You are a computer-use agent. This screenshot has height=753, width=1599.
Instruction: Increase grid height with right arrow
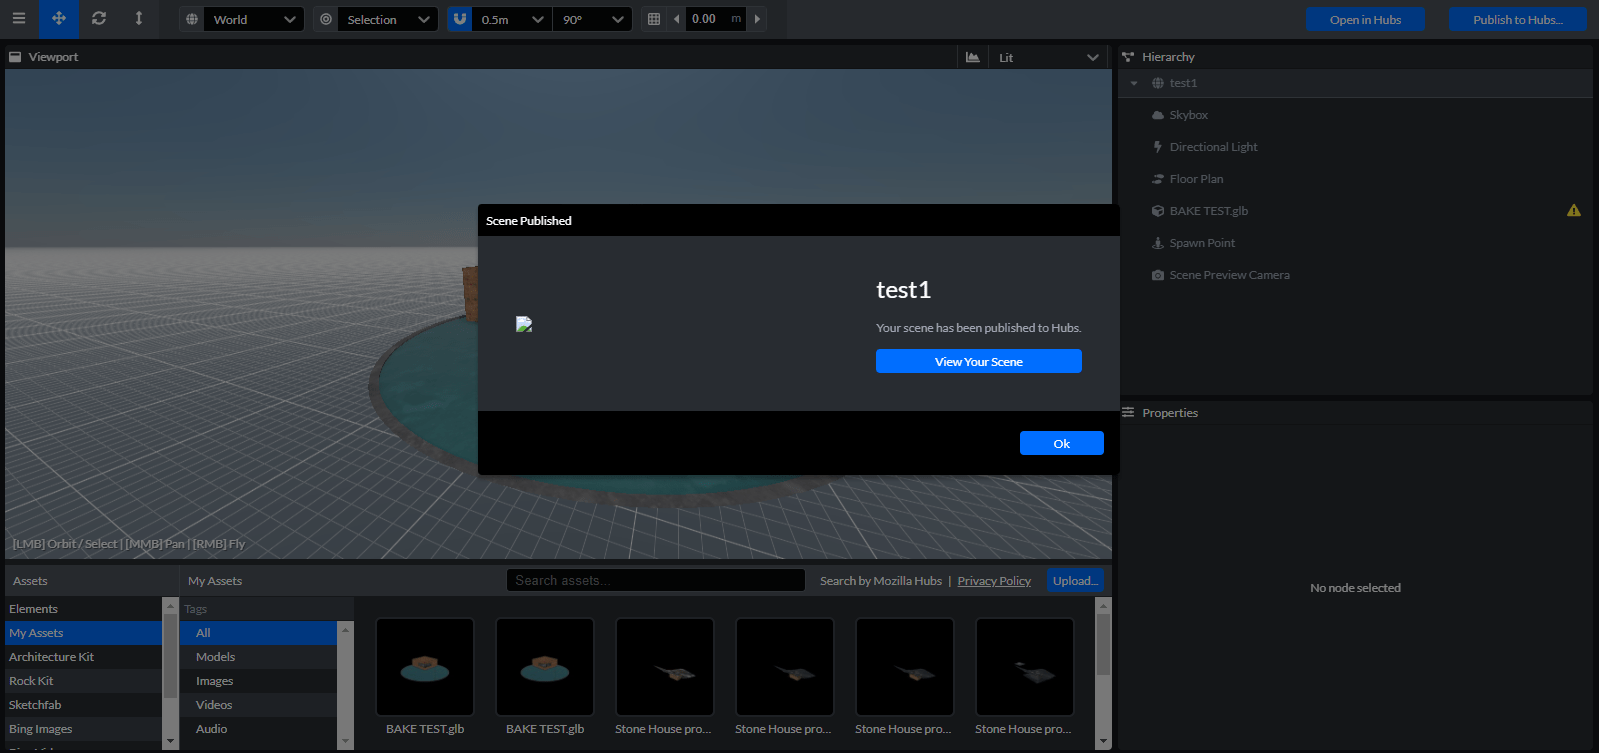pyautogui.click(x=757, y=19)
